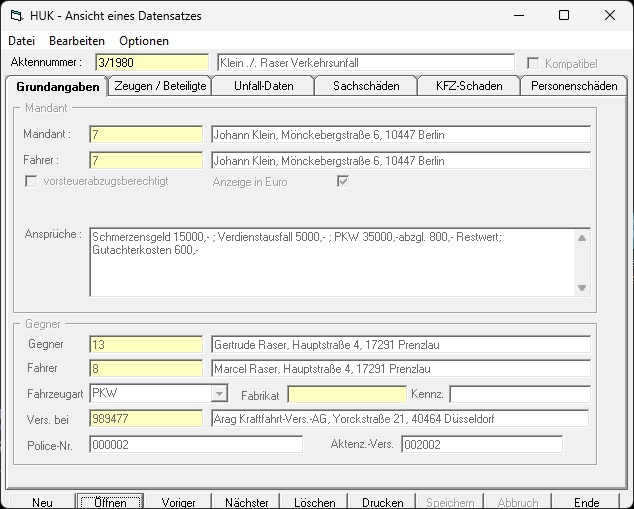Screen dimensions: 634x509
Task: Click the Fabrikat input field
Action: point(347,394)
